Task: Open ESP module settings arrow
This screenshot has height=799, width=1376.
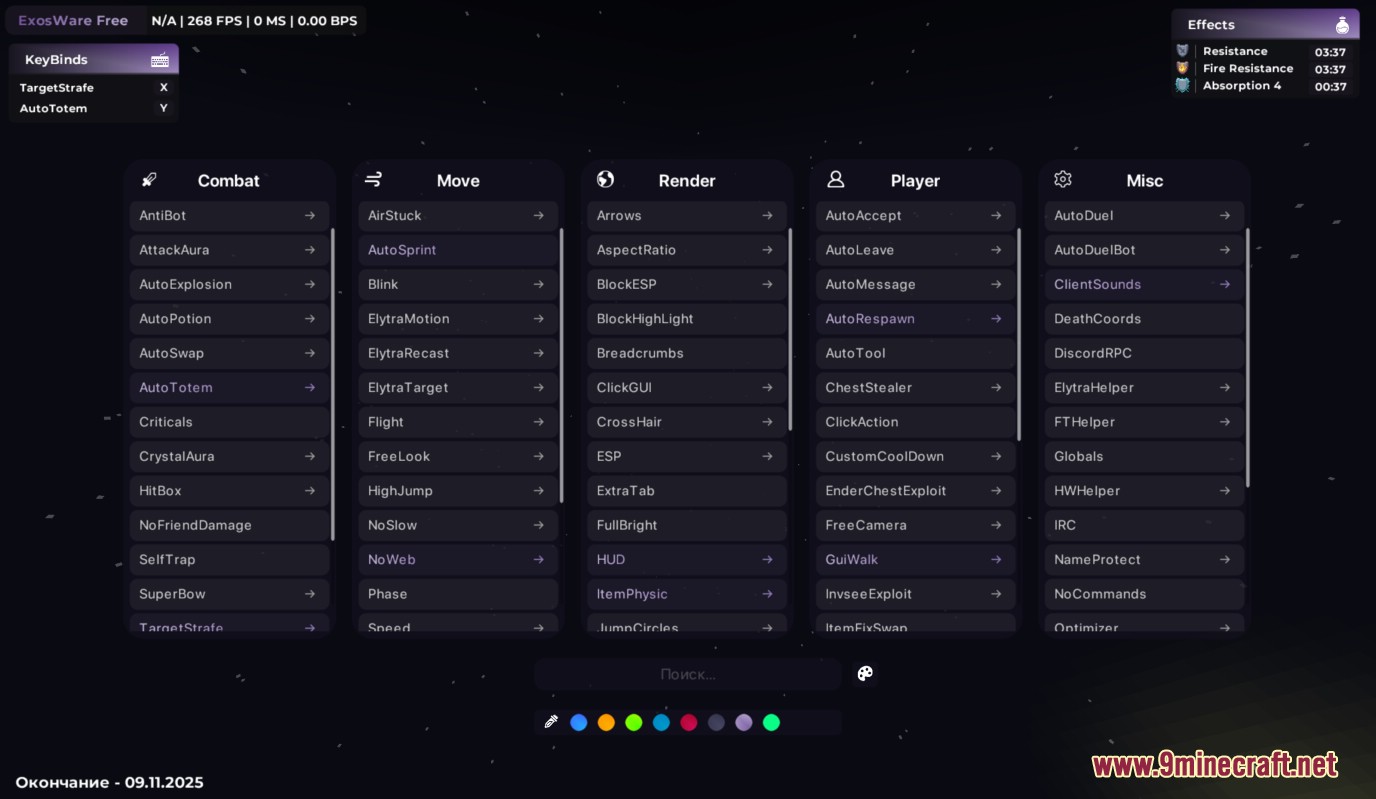Action: click(x=767, y=456)
